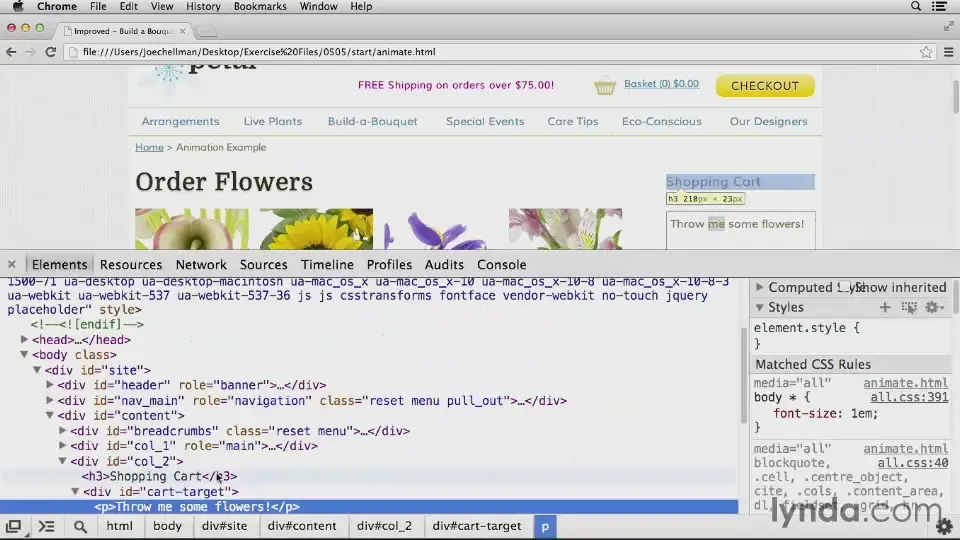This screenshot has height=540, width=960.
Task: Switch to the Network tab
Action: pyautogui.click(x=201, y=264)
